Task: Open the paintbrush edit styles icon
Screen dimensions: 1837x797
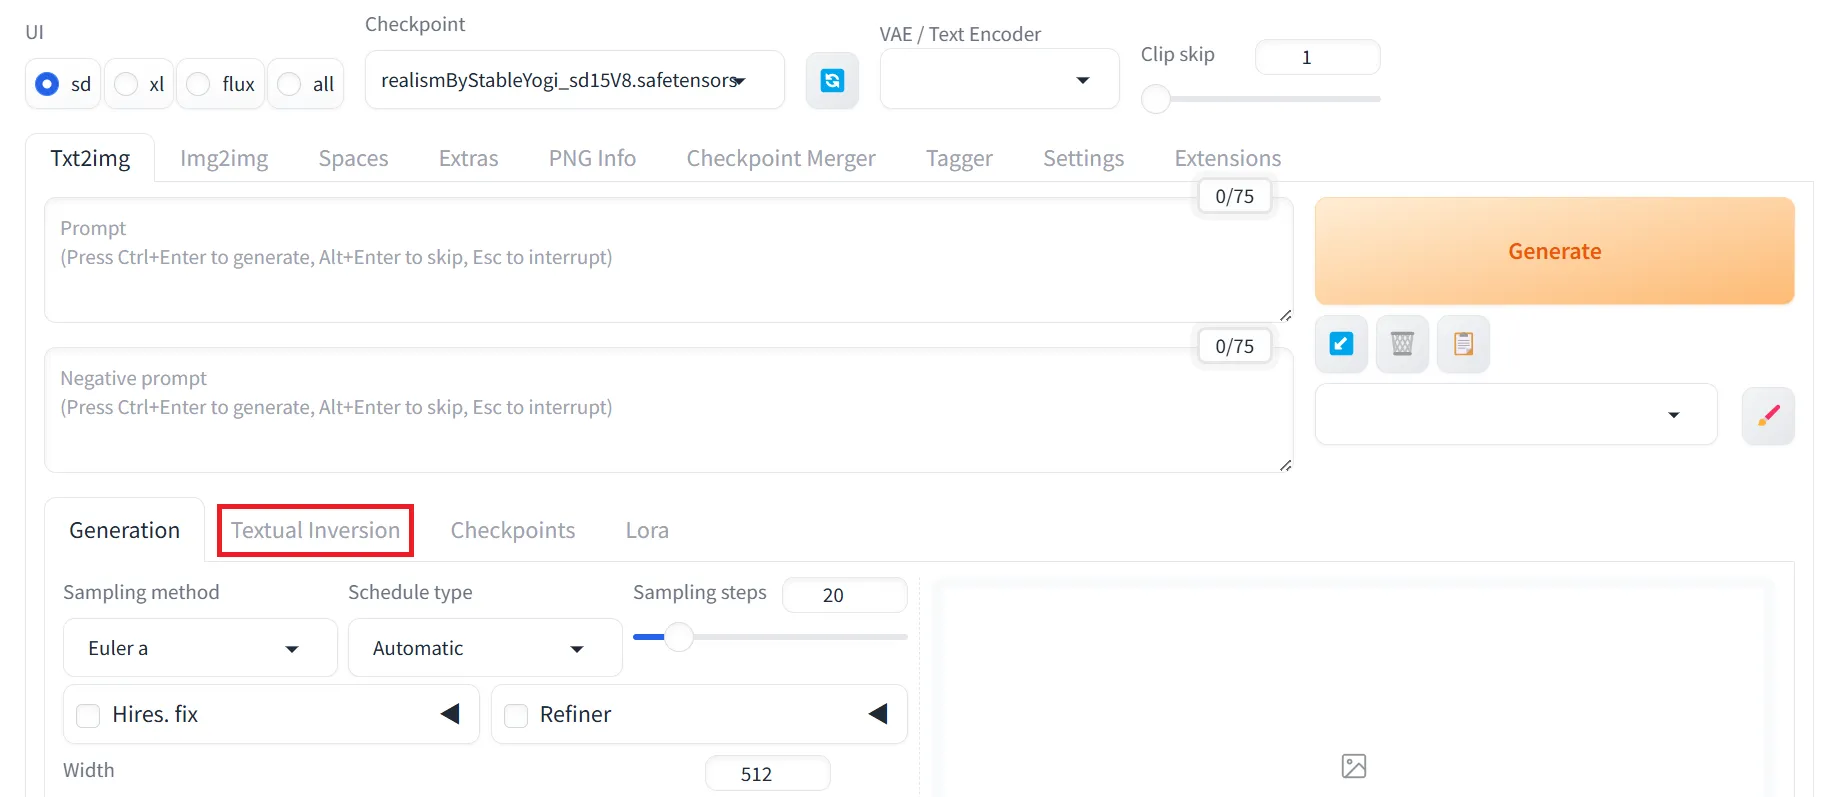Action: (1768, 415)
